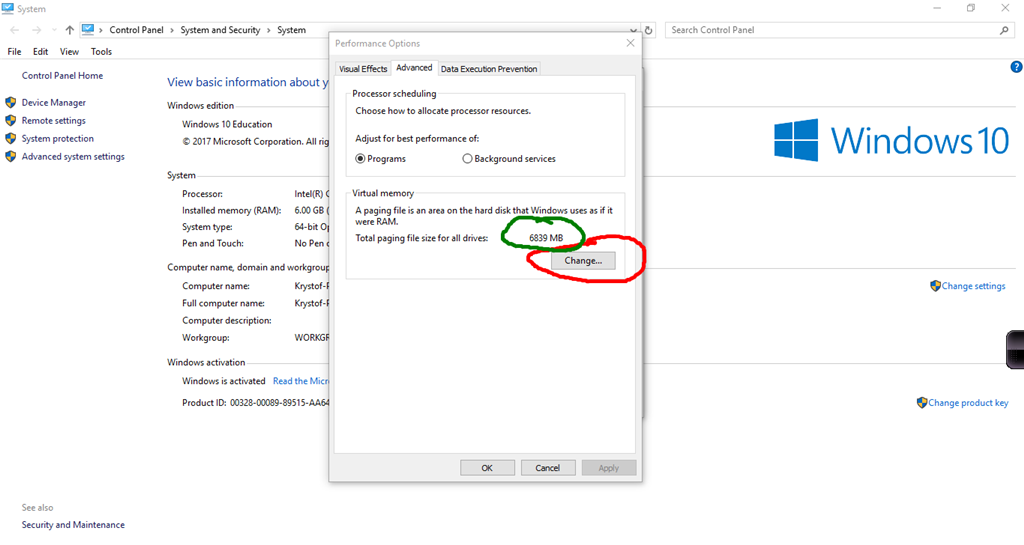Open recent locations dropdown arrow
The width and height of the screenshot is (1024, 545).
pos(54,30)
